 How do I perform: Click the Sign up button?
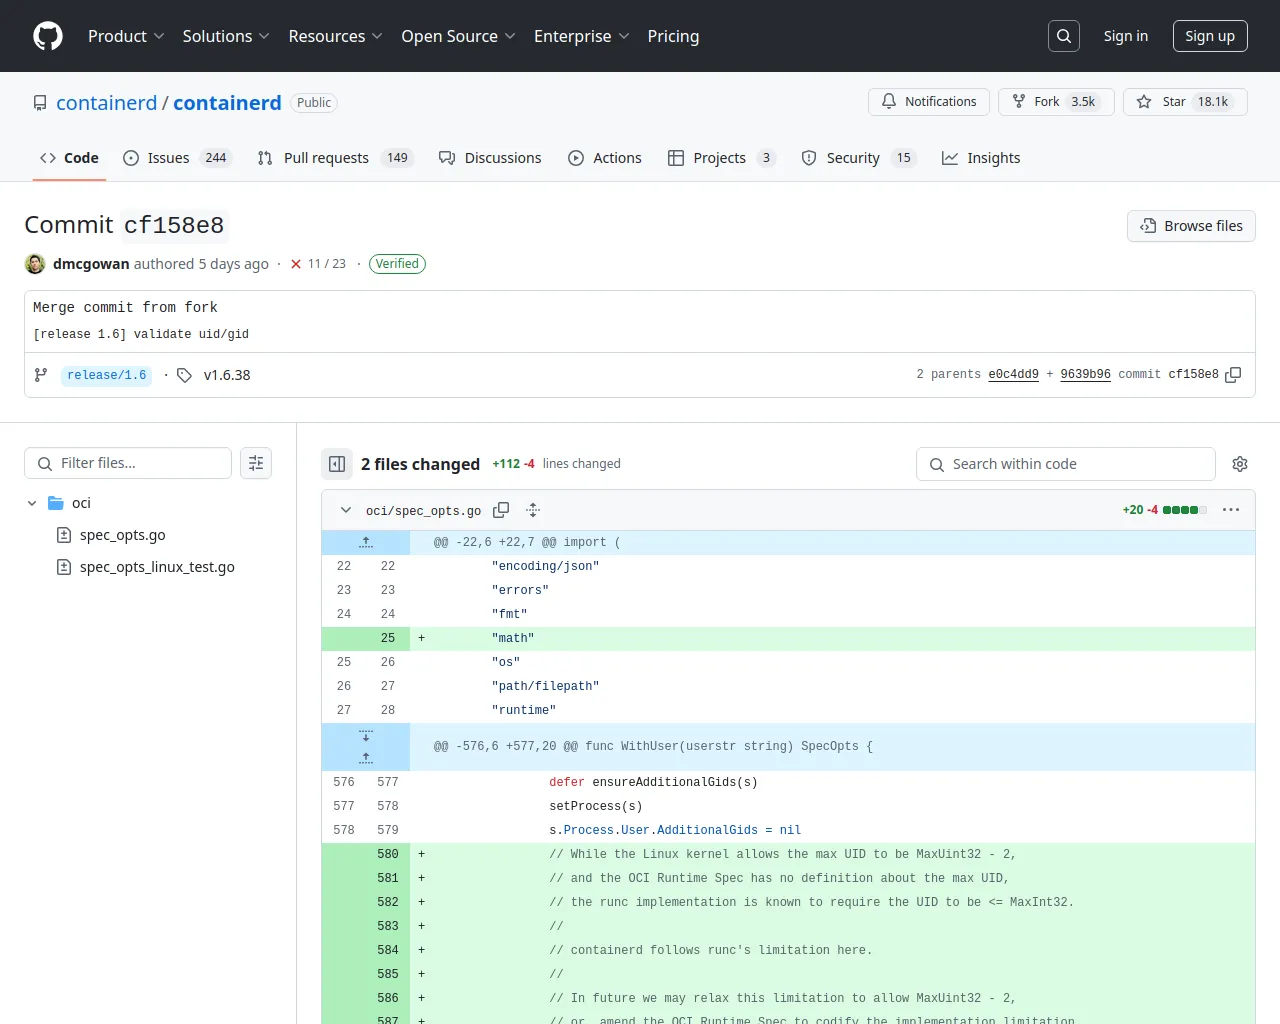tap(1210, 36)
